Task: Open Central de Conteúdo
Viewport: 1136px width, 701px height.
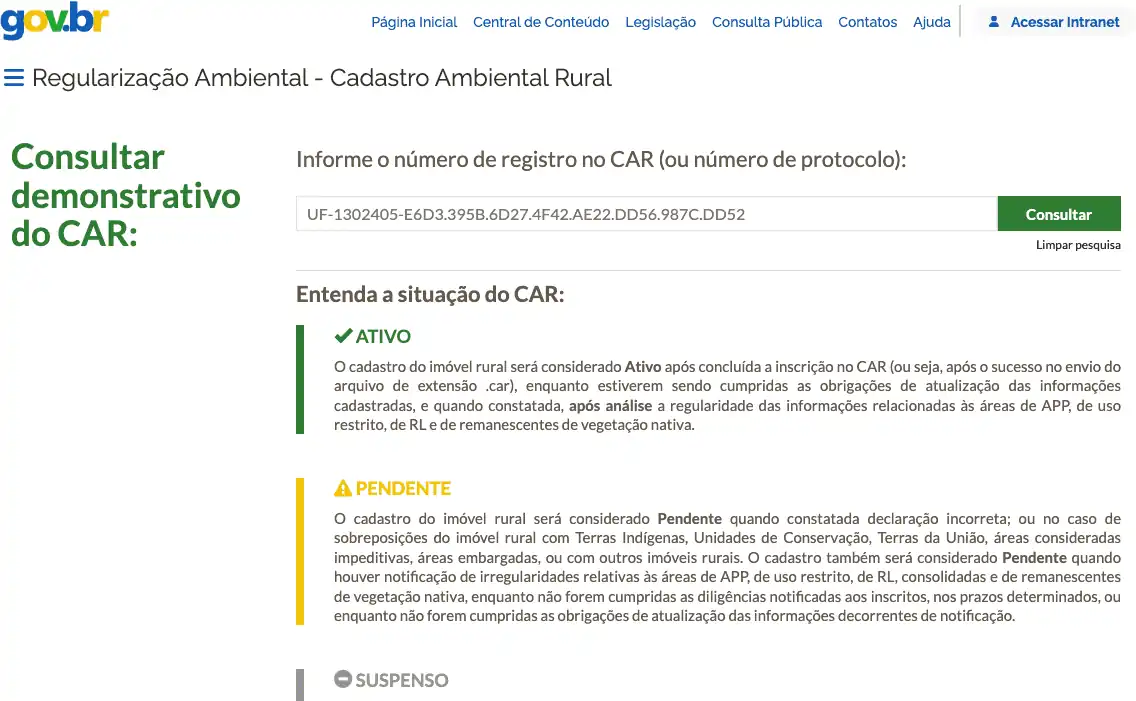Action: pyautogui.click(x=540, y=22)
